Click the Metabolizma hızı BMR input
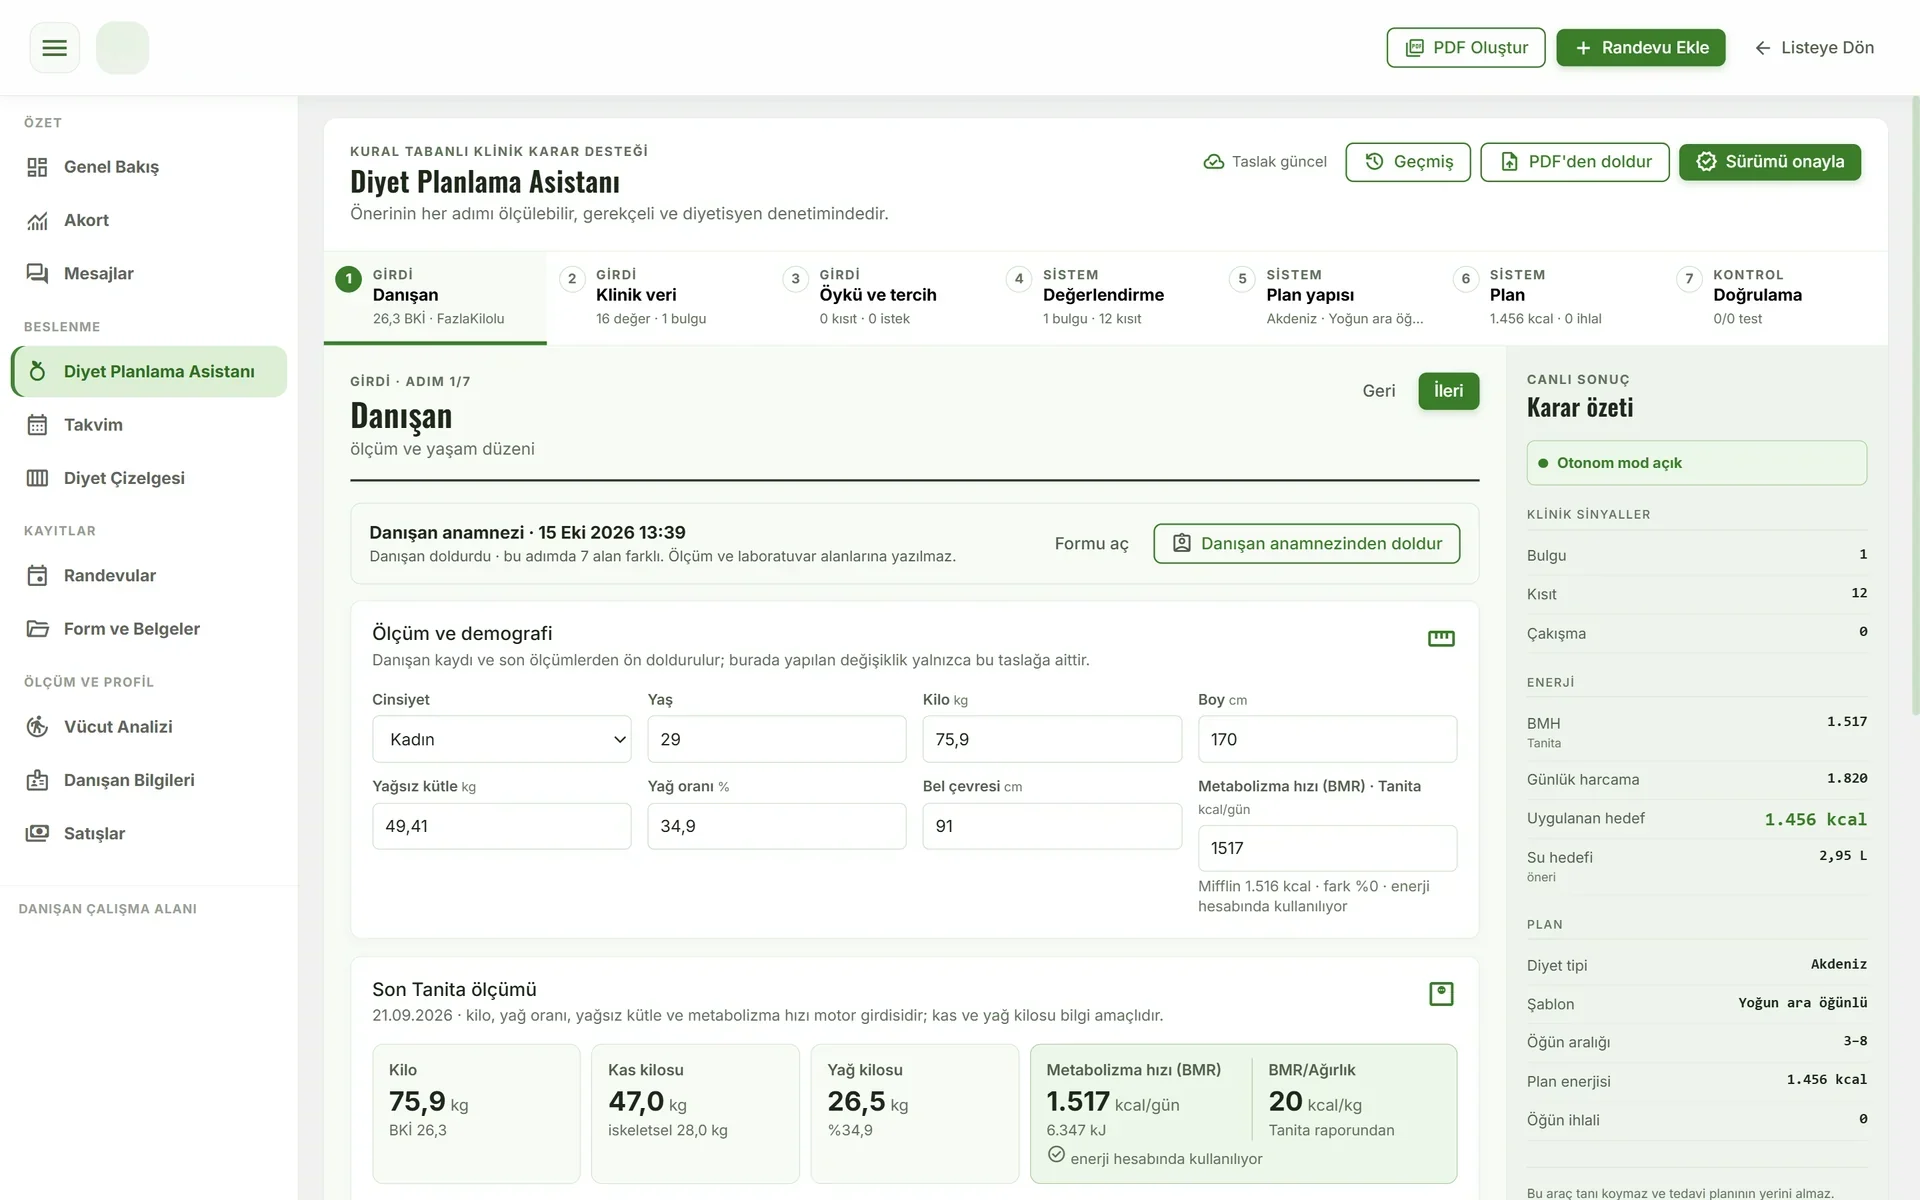The width and height of the screenshot is (1920, 1200). [1327, 848]
